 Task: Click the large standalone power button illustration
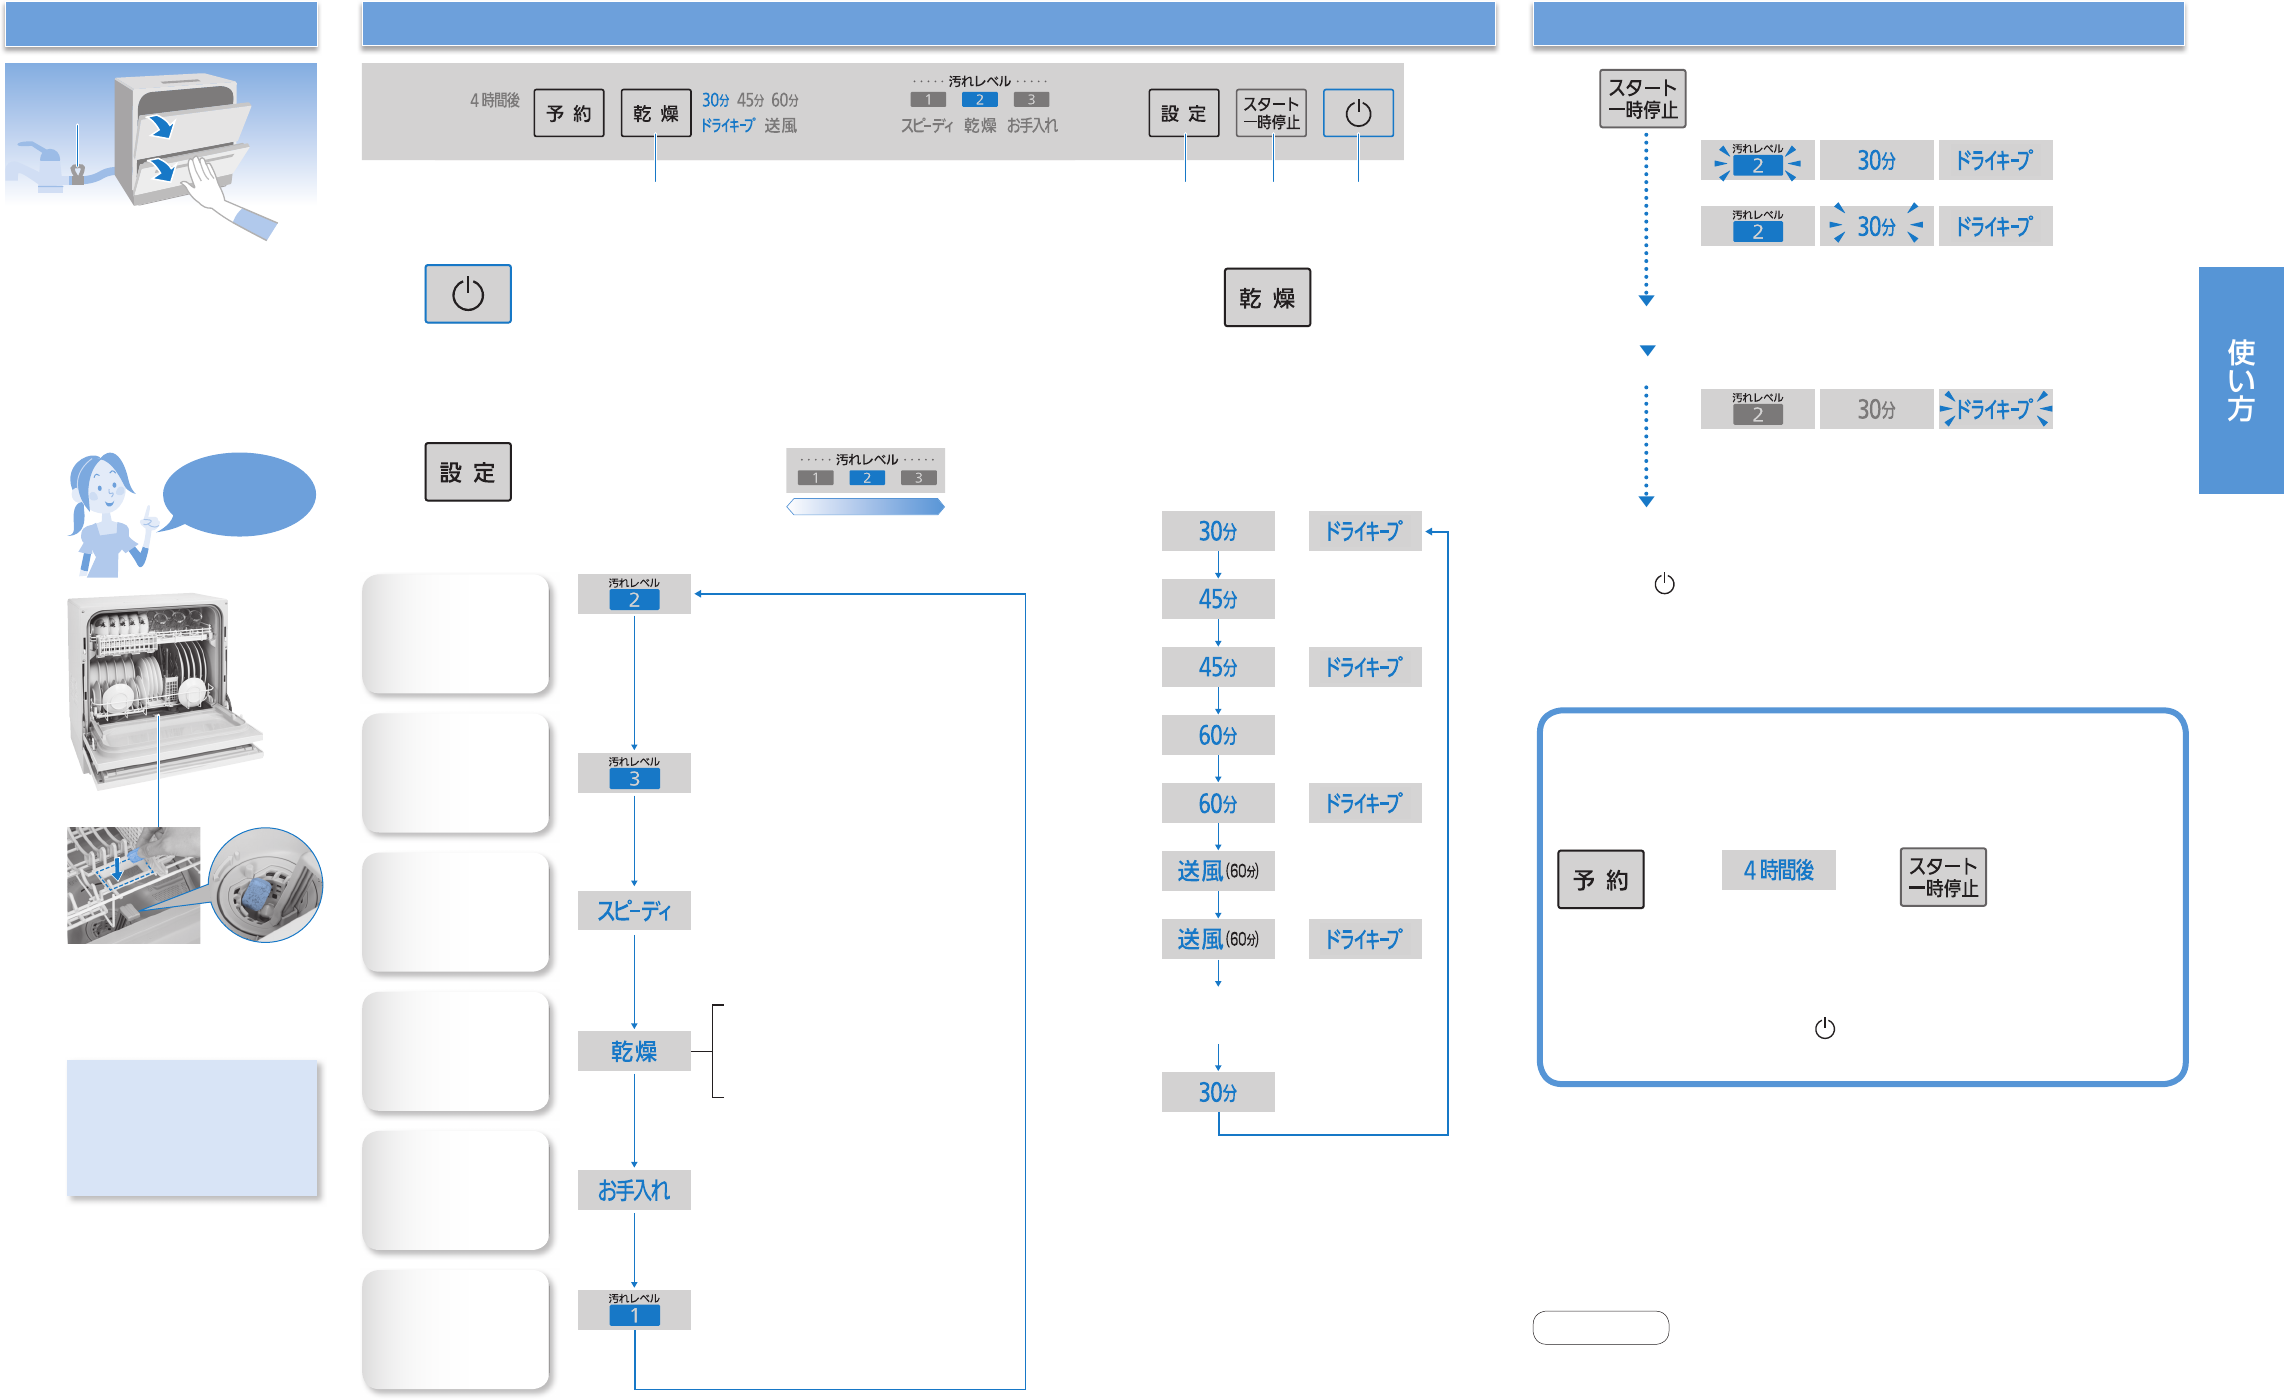(468, 294)
